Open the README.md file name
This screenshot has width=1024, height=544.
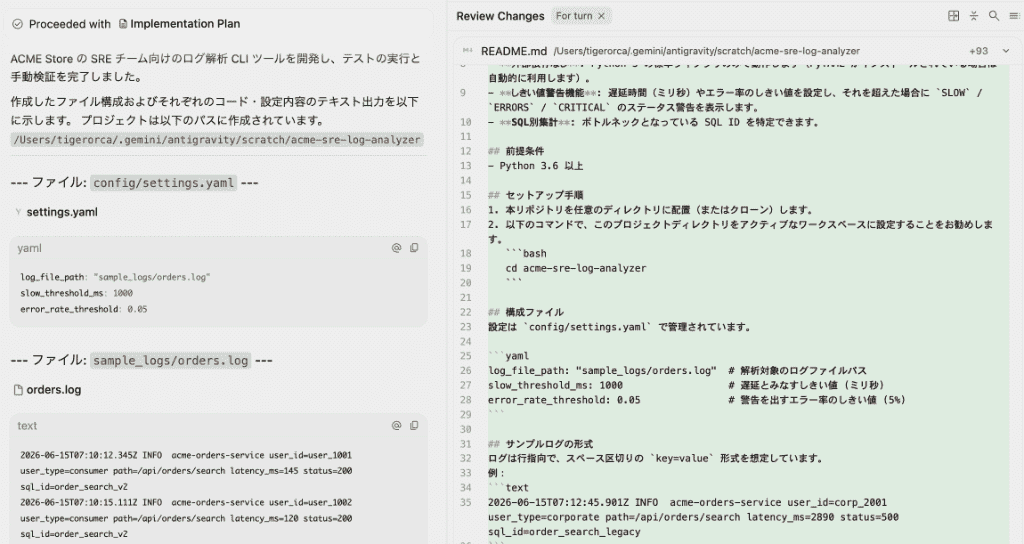514,51
